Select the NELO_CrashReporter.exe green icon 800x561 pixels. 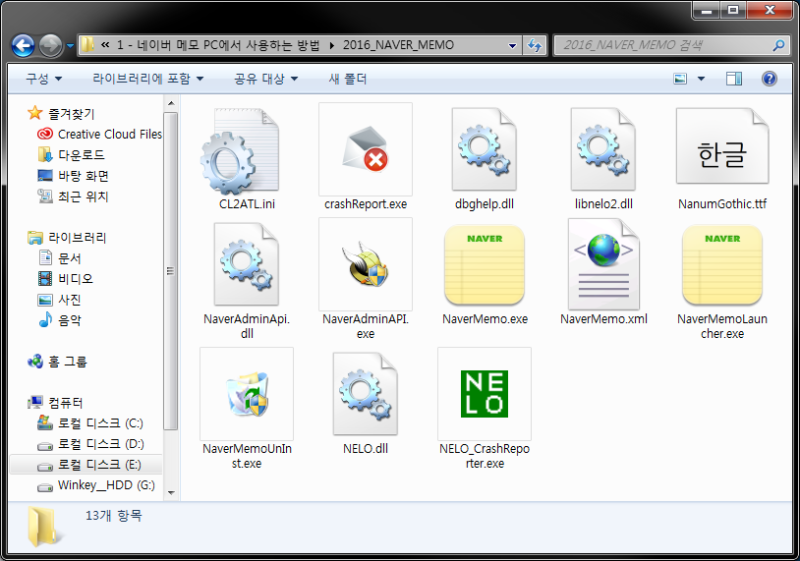click(x=484, y=394)
